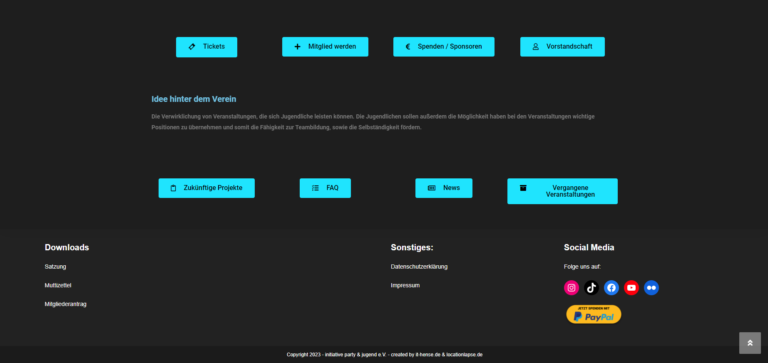Screen dimensions: 768x363
Task: Open the Mitglied werden button
Action: pos(325,47)
